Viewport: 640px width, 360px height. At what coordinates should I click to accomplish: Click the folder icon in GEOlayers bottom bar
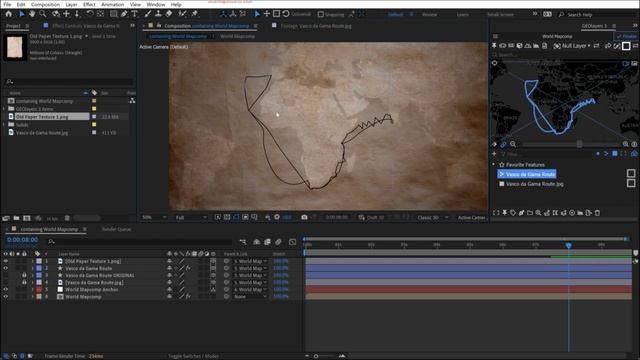coord(530,213)
